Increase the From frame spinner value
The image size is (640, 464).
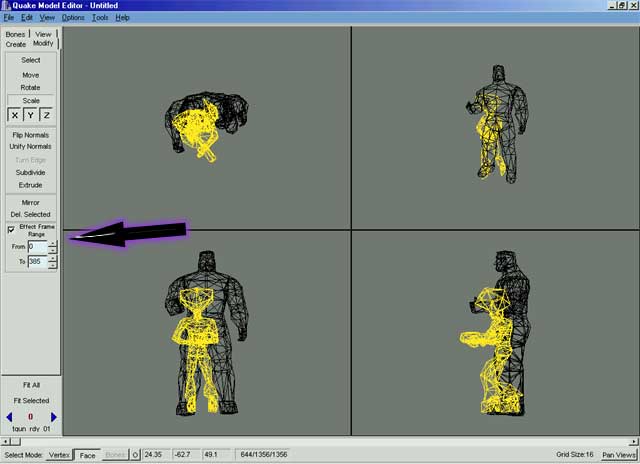52,243
